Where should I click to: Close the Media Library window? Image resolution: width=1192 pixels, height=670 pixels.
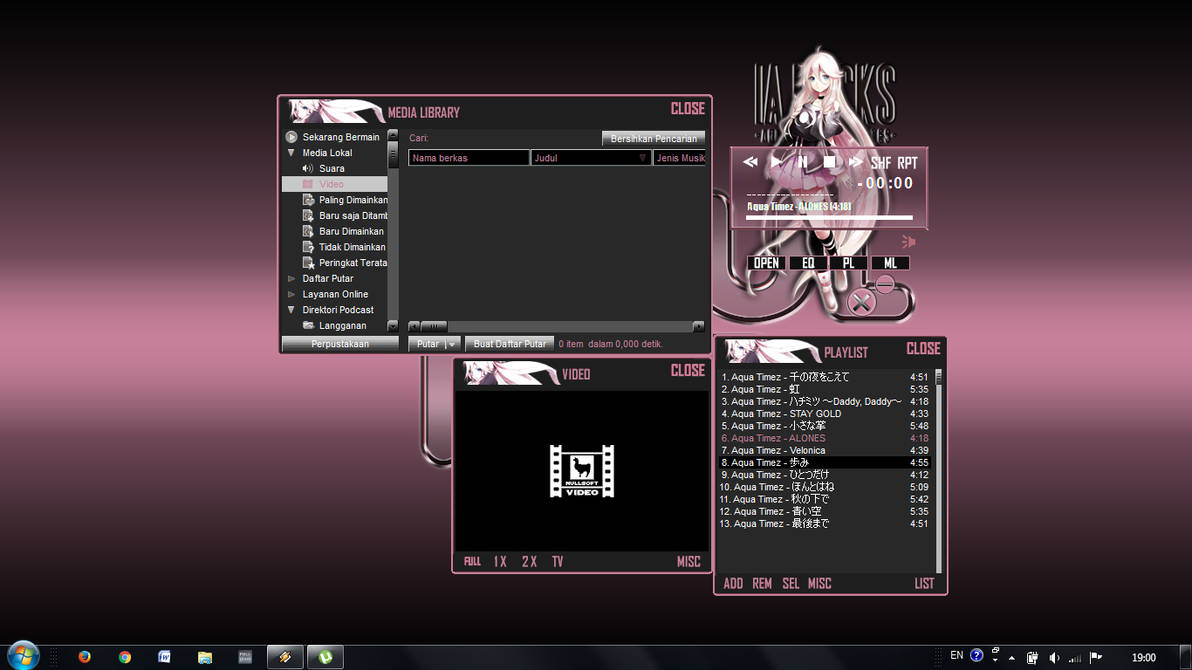(x=687, y=109)
